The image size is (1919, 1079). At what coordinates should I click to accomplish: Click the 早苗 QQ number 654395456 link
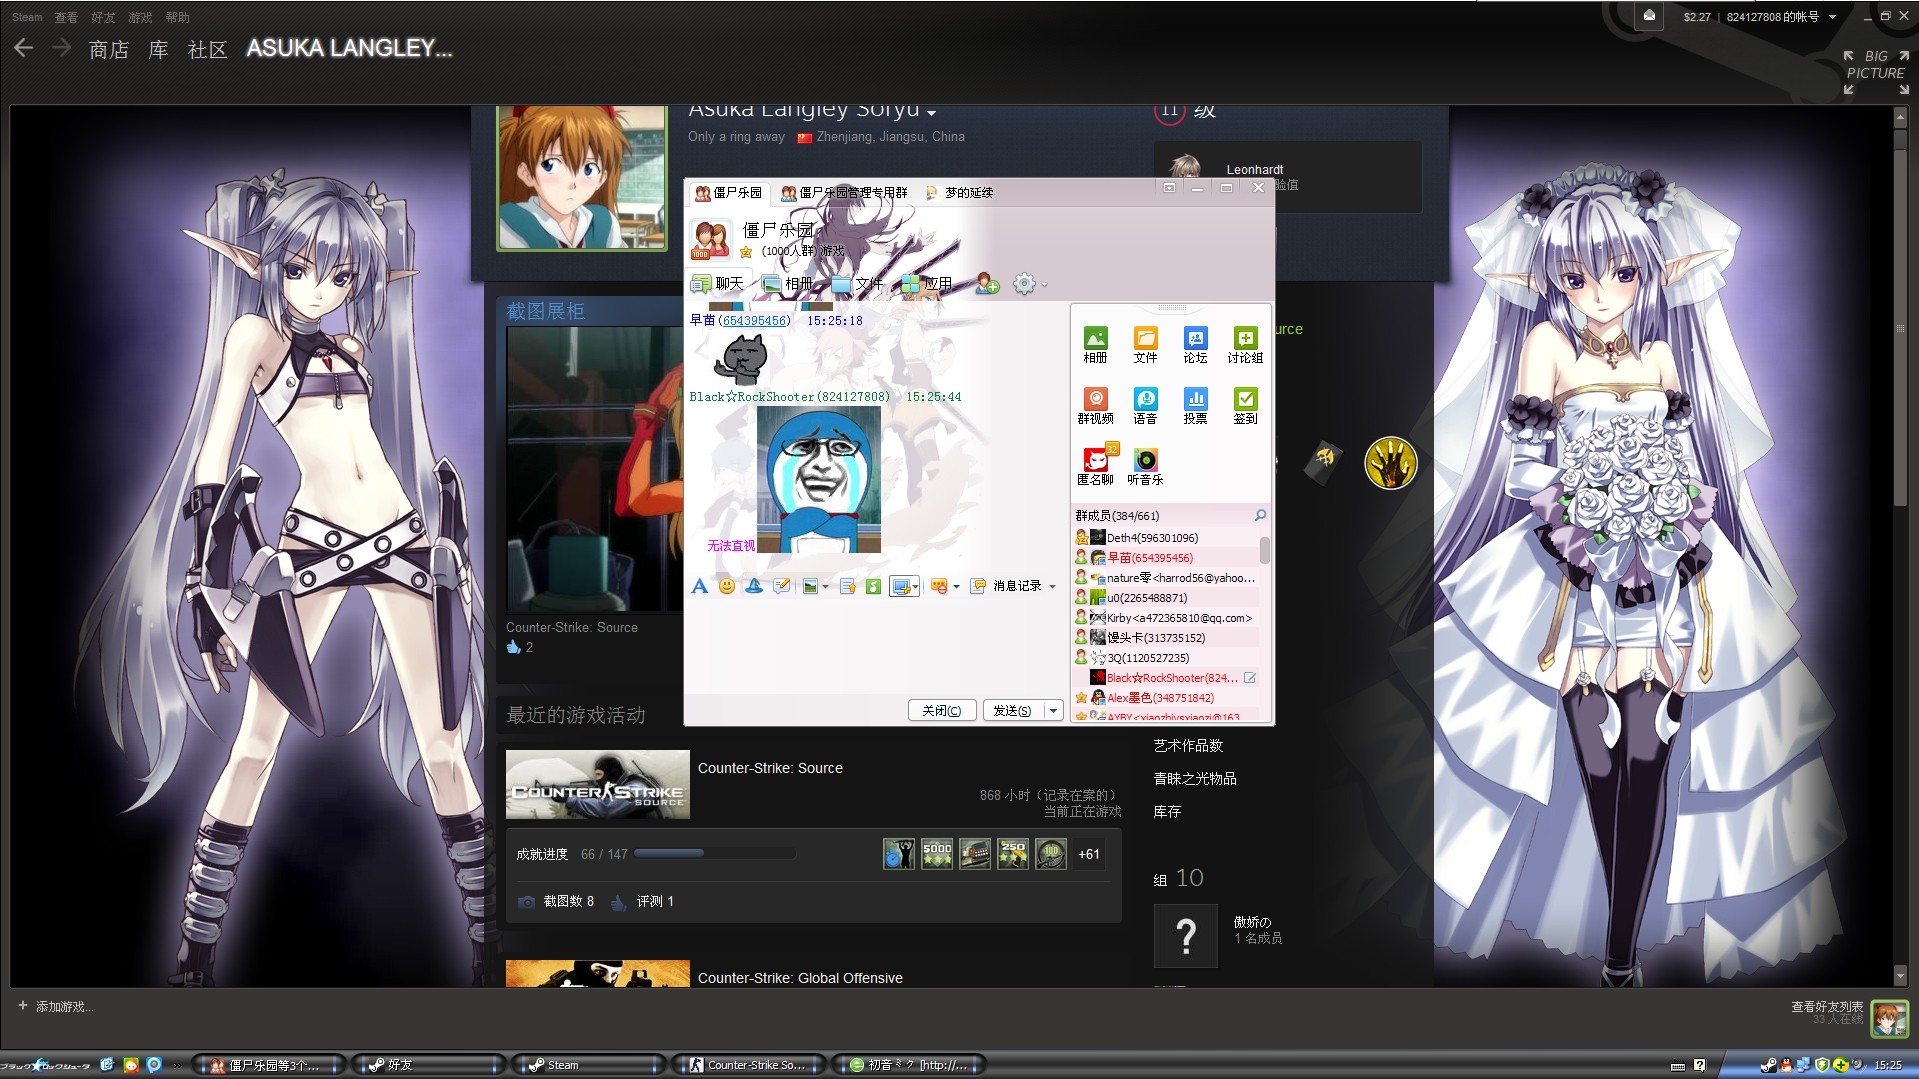754,321
